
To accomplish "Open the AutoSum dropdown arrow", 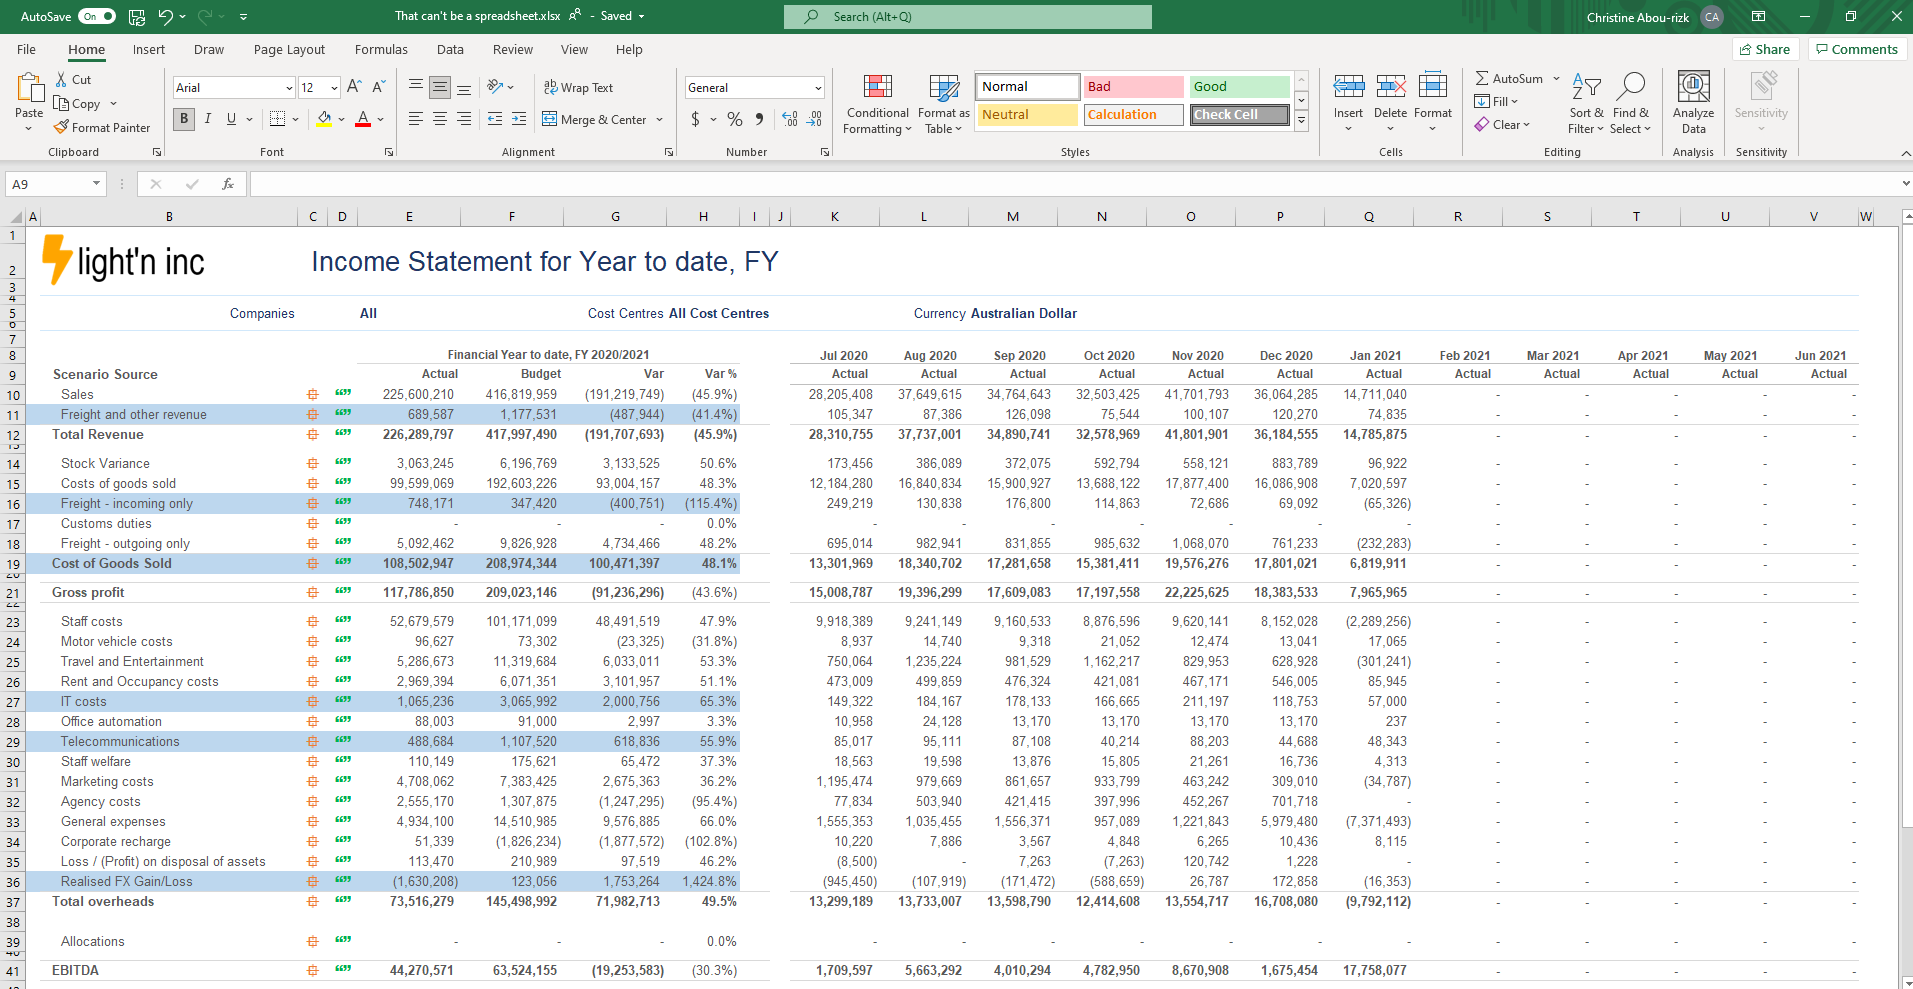I will pyautogui.click(x=1556, y=79).
